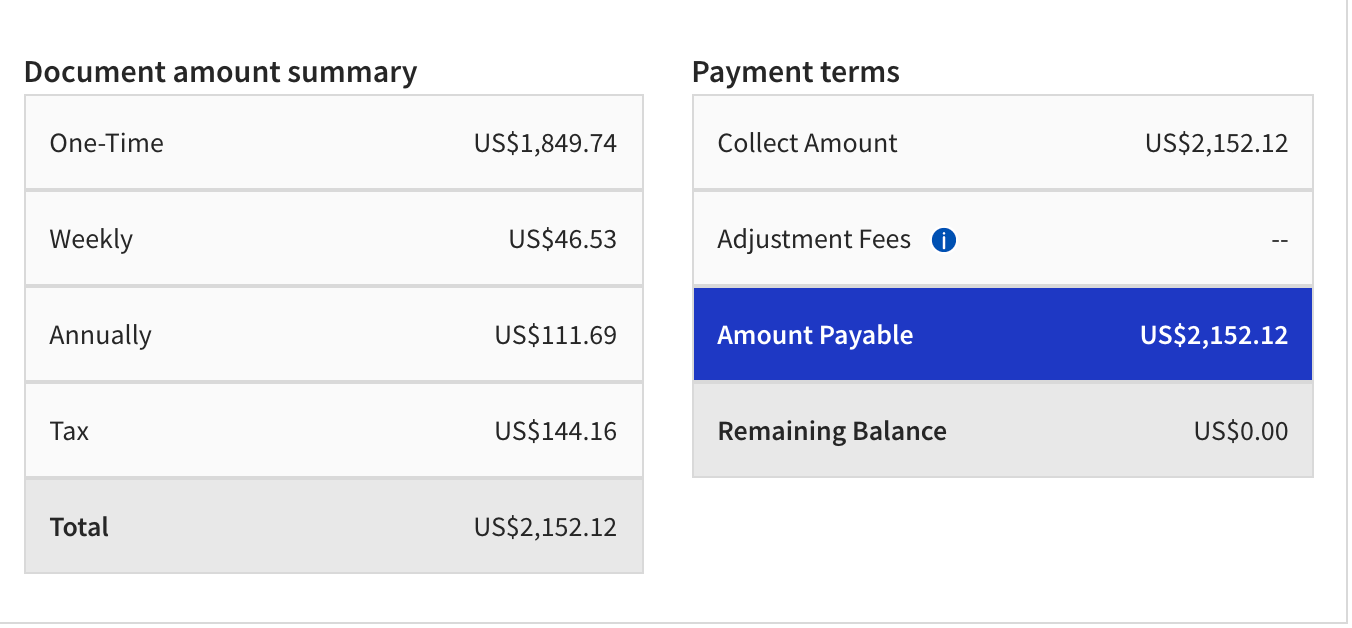Screen dimensions: 1352x628
Task: Click the Adjustment Fees label text
Action: click(815, 240)
